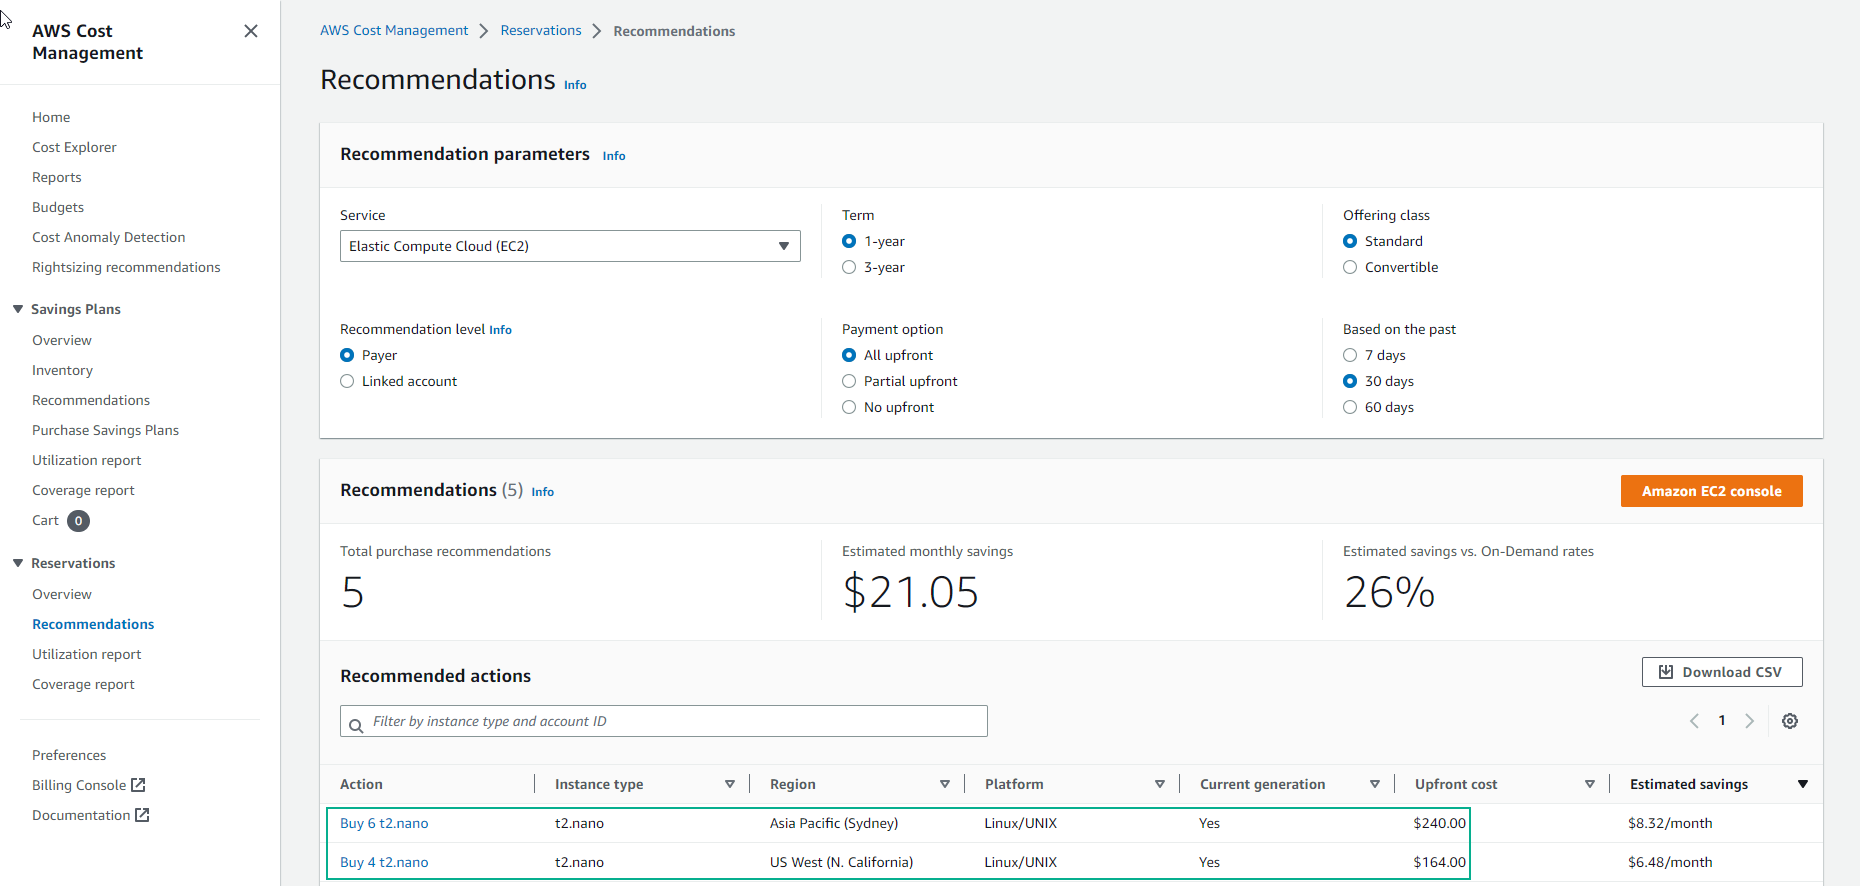
Task: Sort by Estimated savings column arrow
Action: 1803,784
